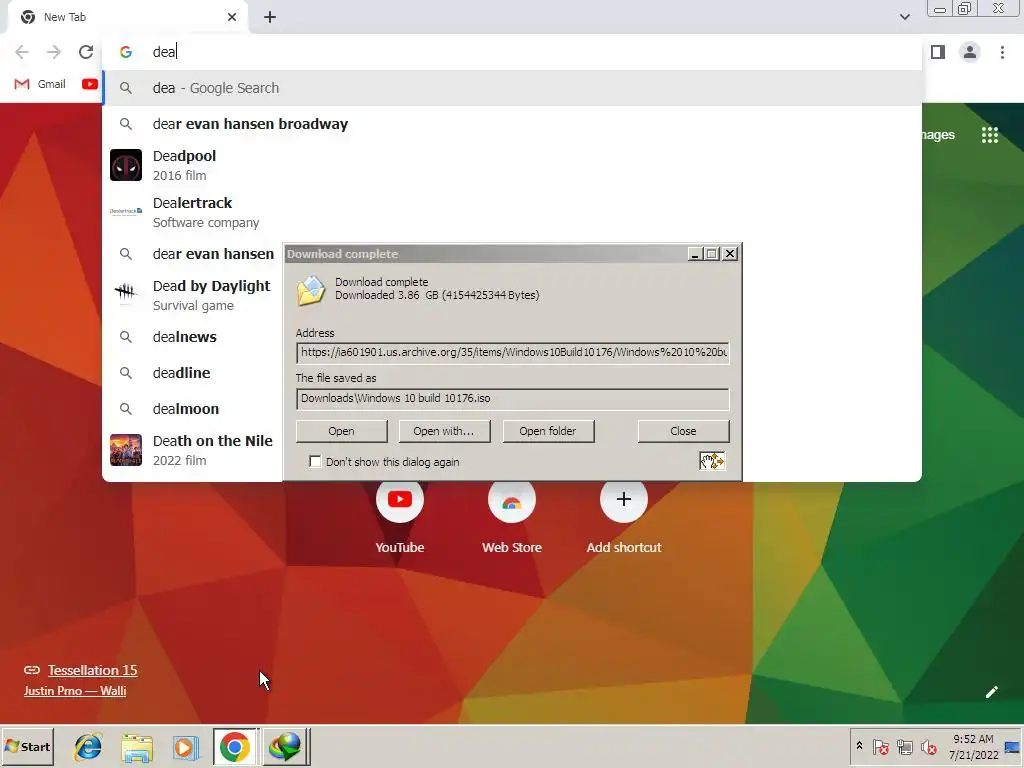1024x768 pixels.
Task: Click the Open button in download dialog
Action: 342,431
